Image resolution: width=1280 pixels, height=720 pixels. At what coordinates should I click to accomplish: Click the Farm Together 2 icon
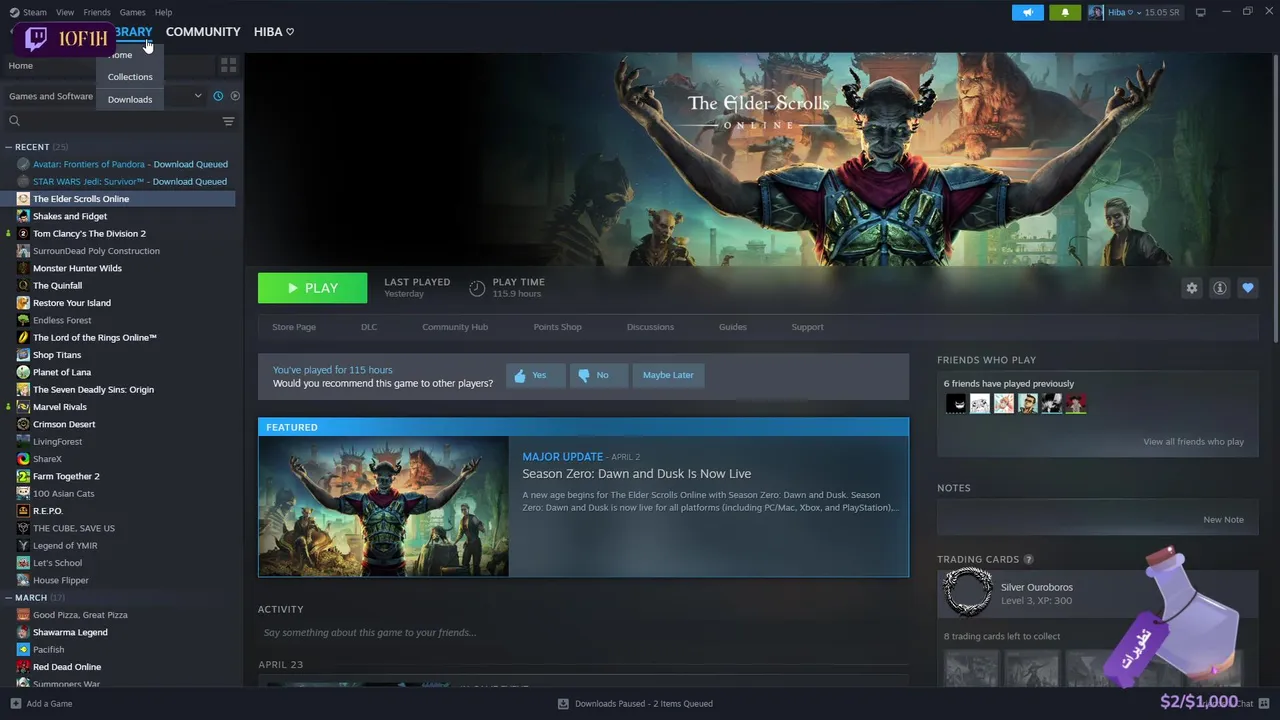(23, 476)
